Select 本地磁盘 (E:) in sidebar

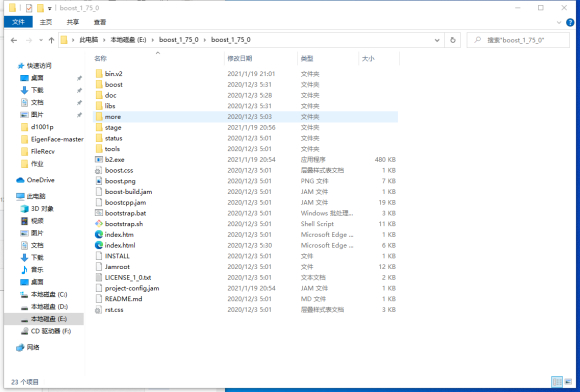pos(44,319)
